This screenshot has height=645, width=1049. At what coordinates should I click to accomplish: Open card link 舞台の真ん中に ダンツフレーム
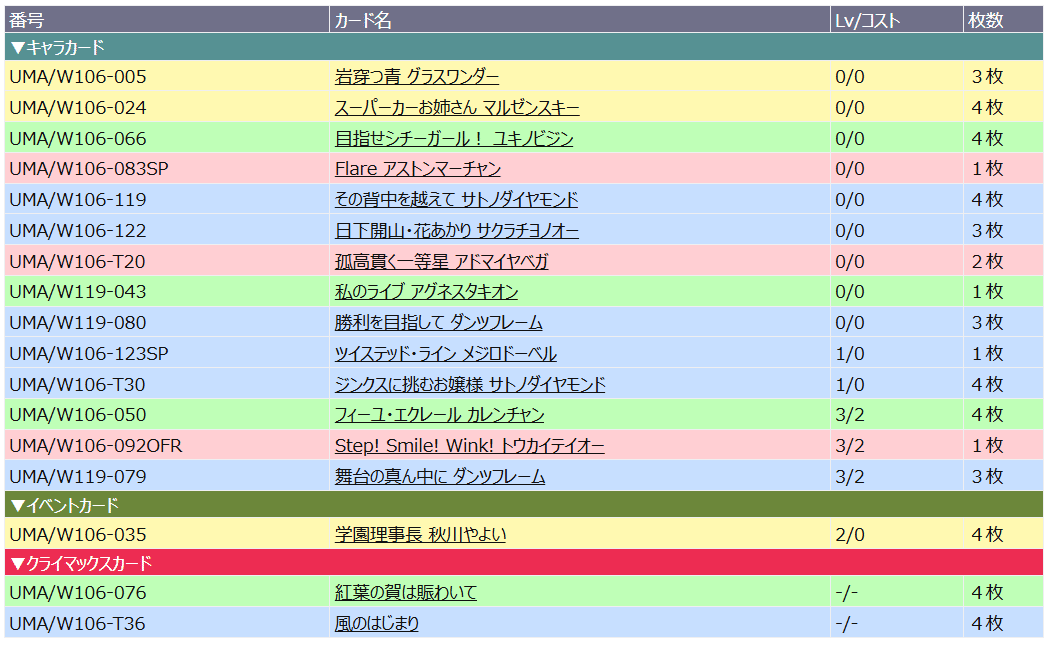(x=440, y=476)
